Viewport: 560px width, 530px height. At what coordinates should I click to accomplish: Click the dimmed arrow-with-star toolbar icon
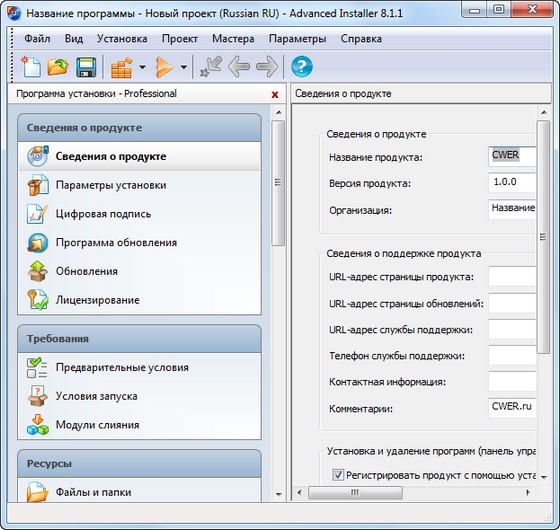tap(211, 66)
